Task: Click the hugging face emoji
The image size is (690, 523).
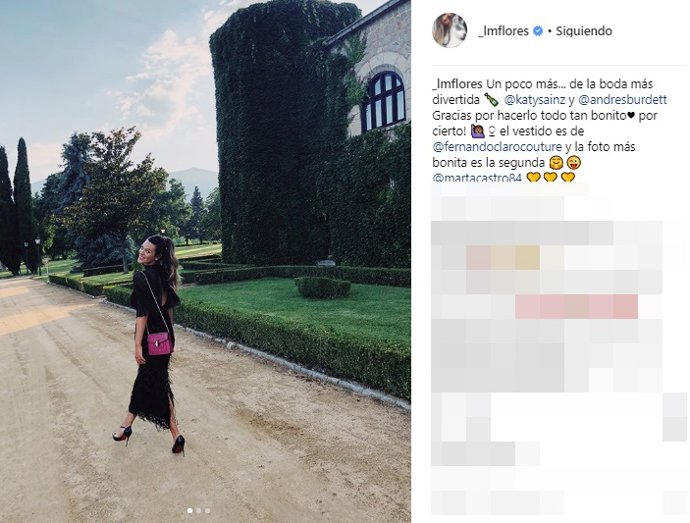Action: (556, 162)
